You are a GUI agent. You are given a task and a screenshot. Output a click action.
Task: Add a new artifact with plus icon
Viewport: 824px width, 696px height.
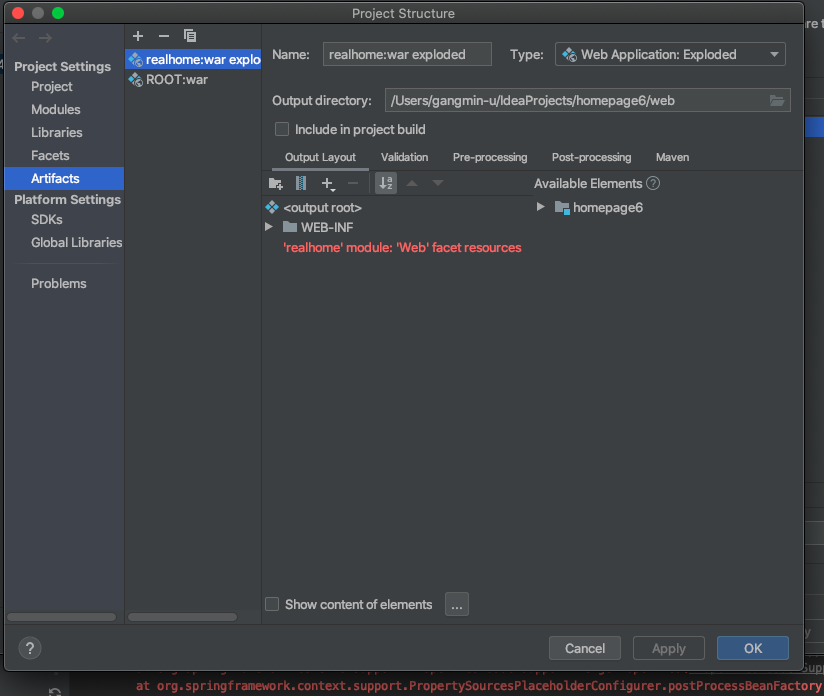point(138,36)
